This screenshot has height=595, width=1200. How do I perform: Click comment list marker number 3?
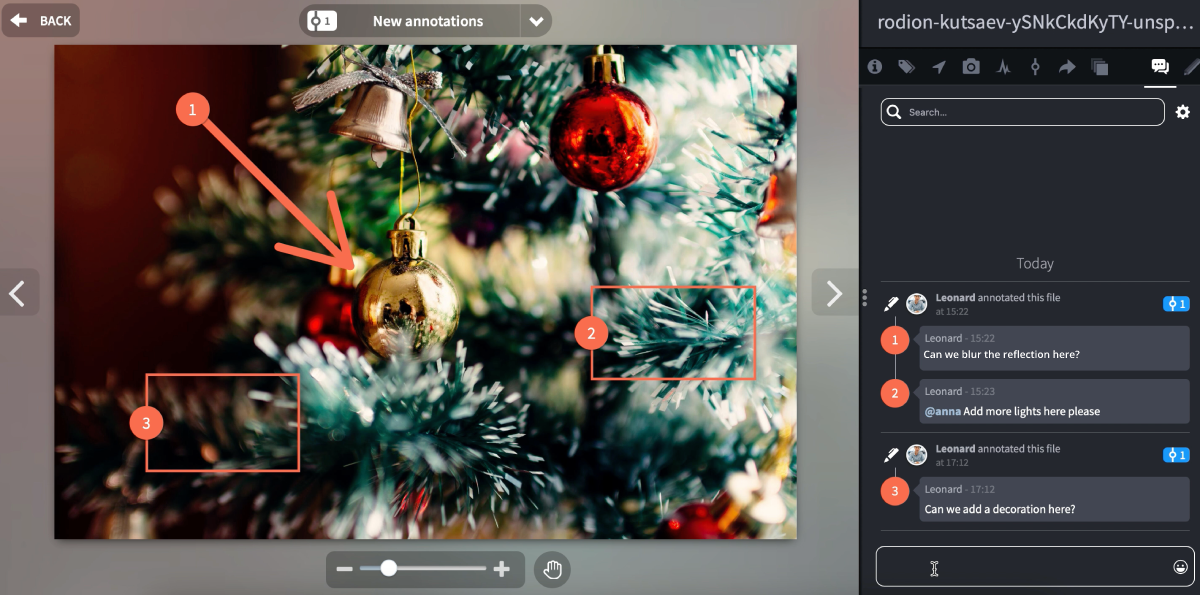(895, 492)
